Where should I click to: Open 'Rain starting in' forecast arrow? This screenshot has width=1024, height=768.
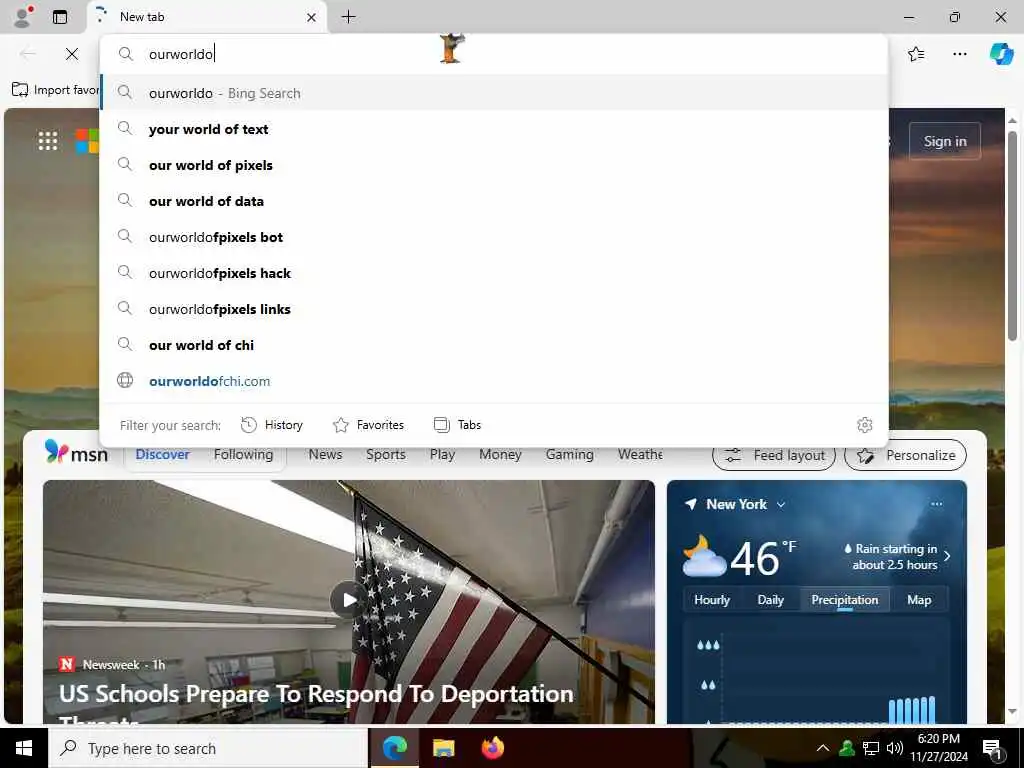947,556
